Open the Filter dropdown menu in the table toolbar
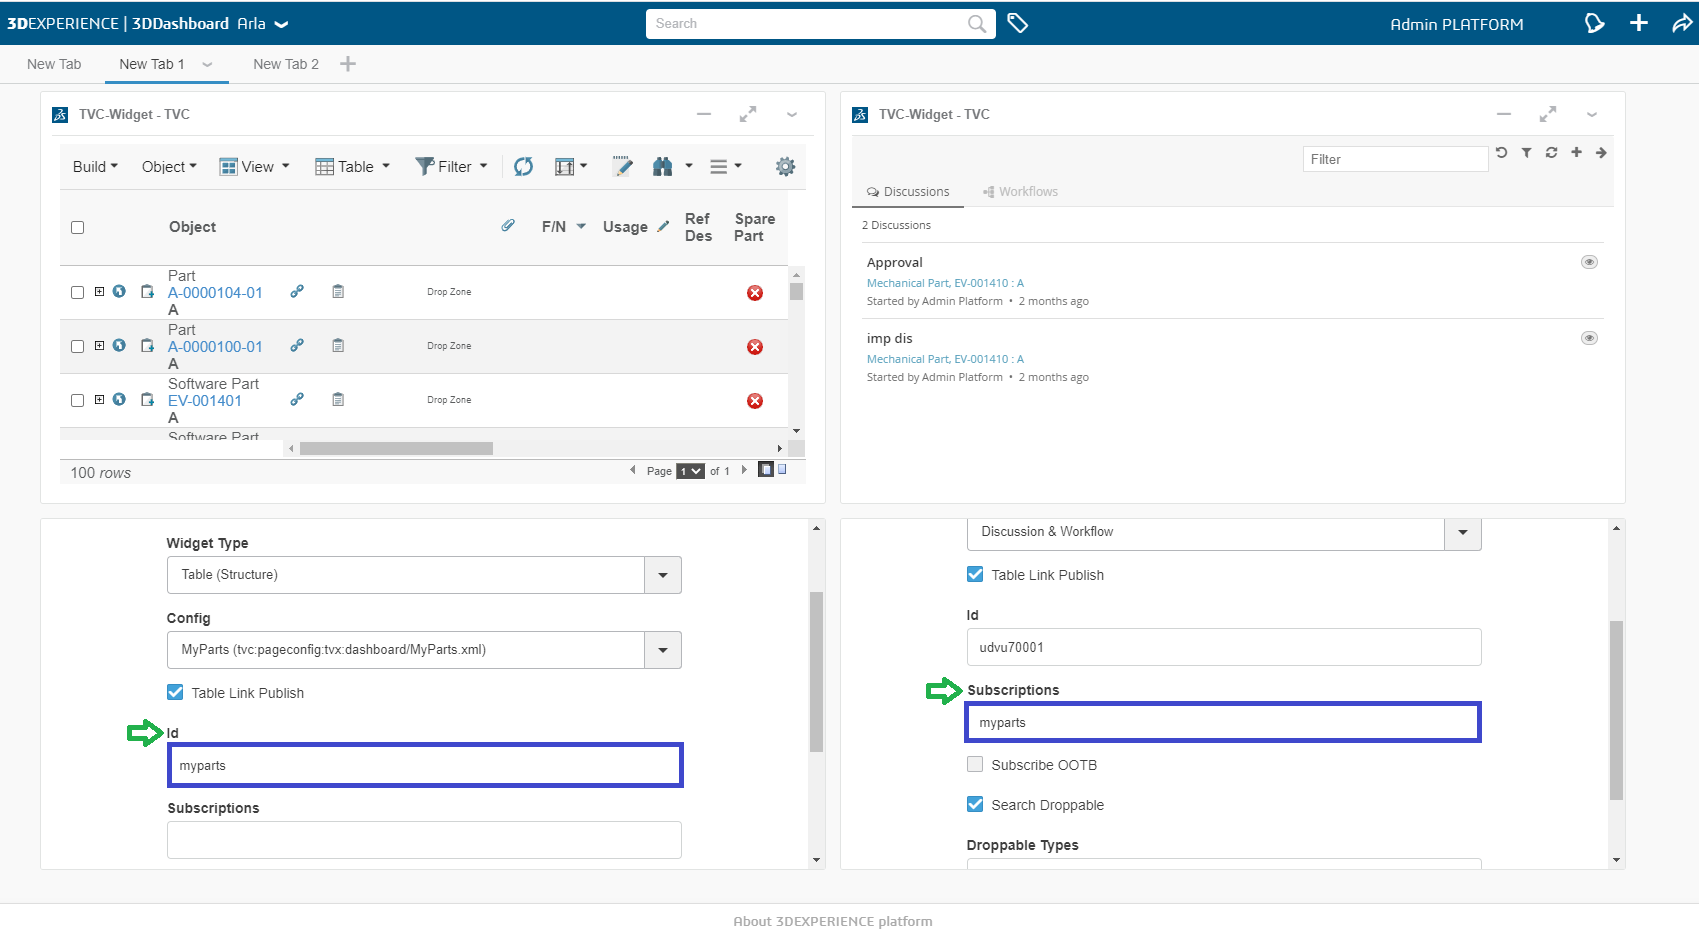Screen dimensions: 1699x939 pos(452,167)
